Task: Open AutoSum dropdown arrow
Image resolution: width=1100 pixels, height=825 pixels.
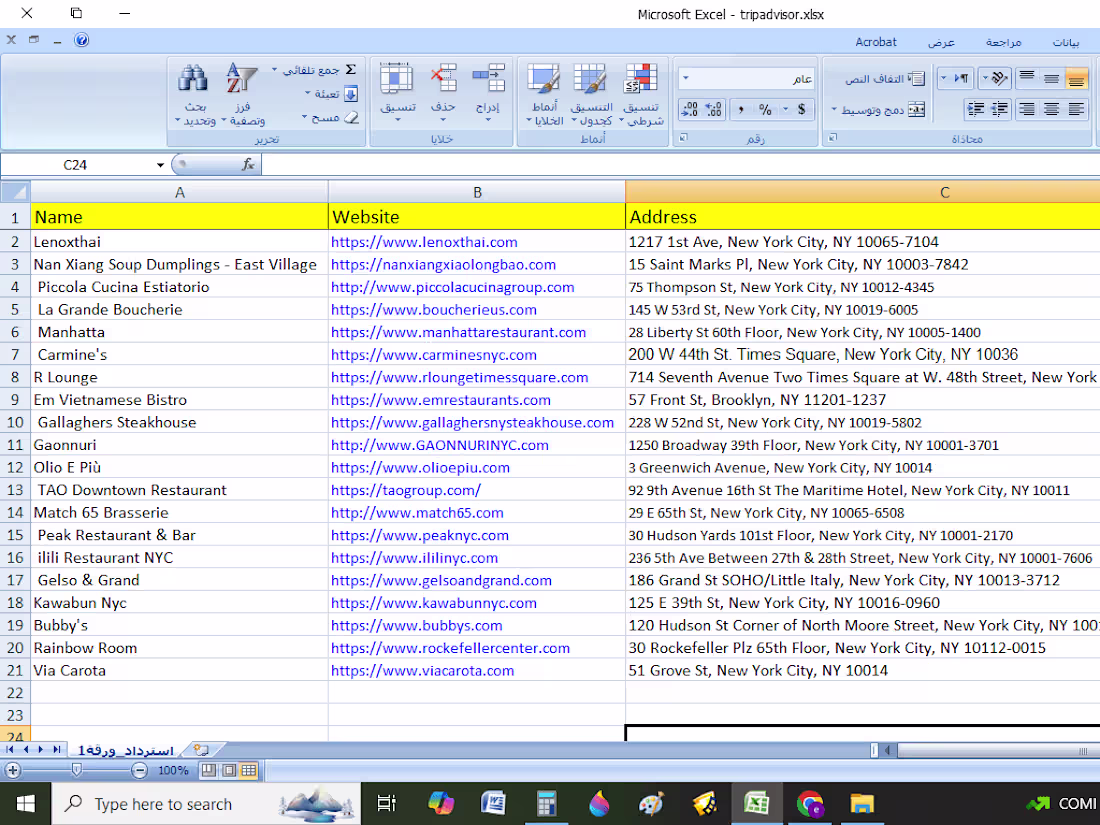Action: coord(274,69)
